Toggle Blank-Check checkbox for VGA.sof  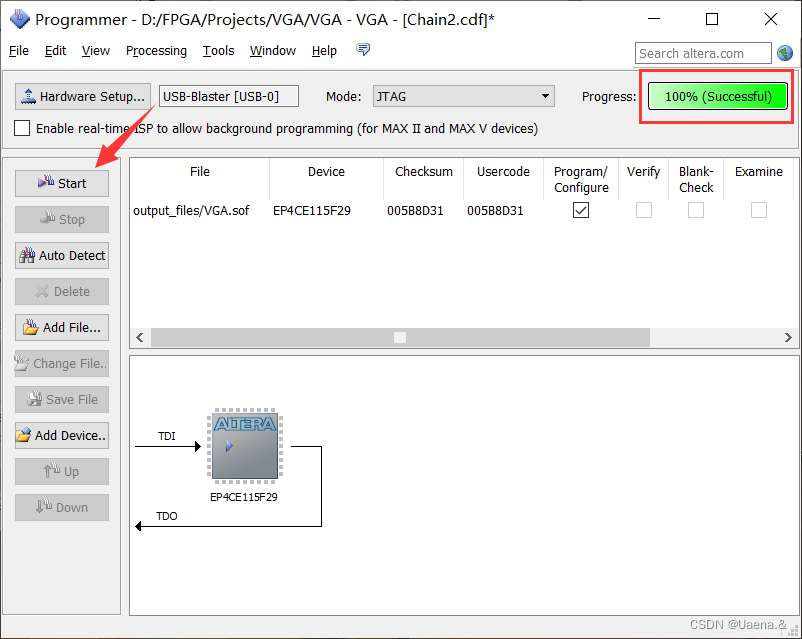point(696,210)
